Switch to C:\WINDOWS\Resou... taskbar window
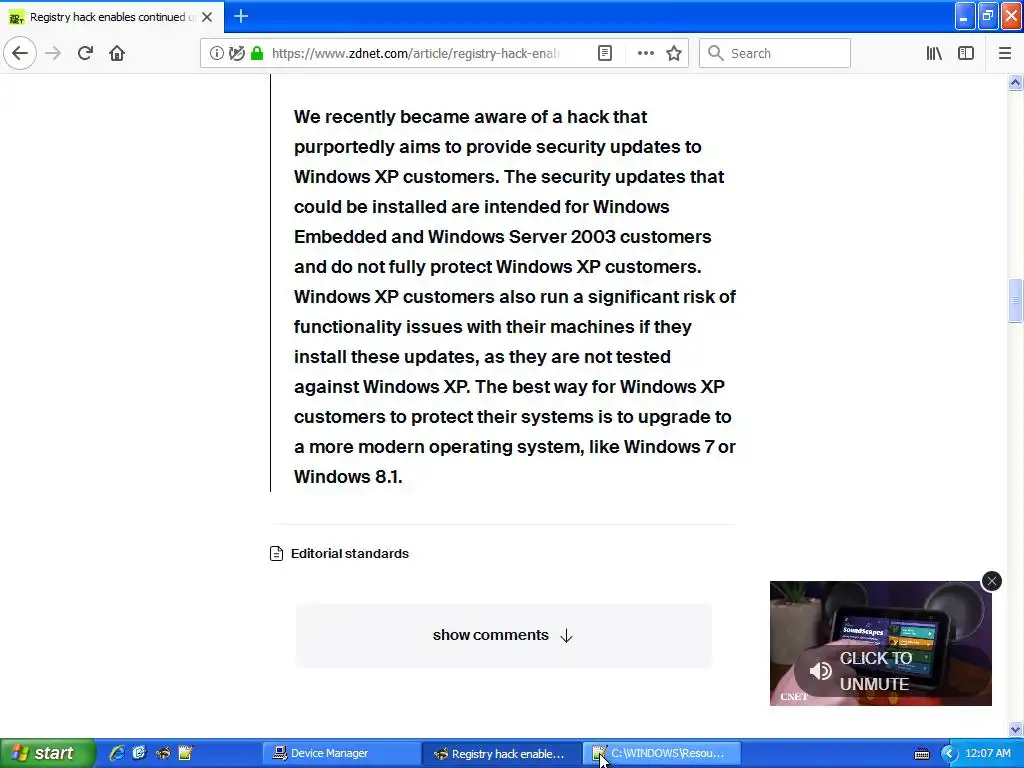 662,754
